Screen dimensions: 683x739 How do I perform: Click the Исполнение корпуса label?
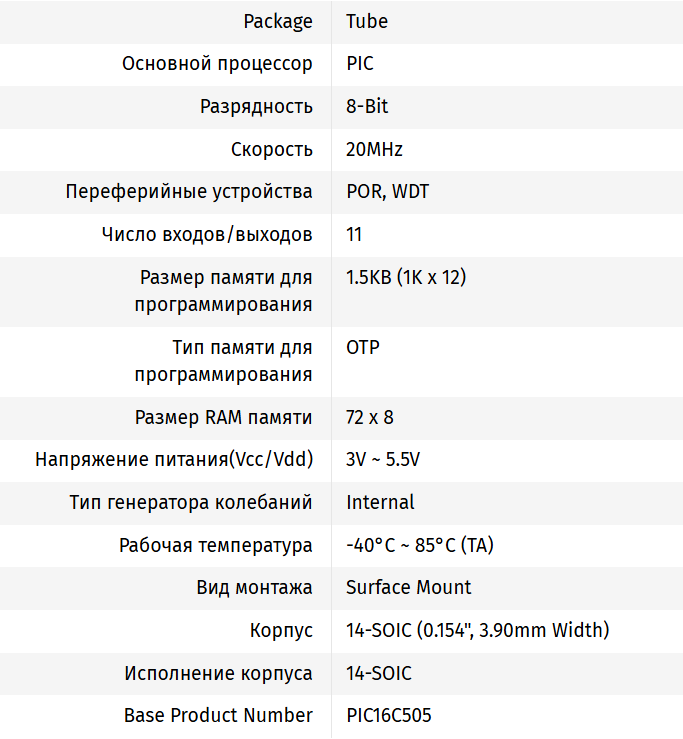[x=218, y=673]
